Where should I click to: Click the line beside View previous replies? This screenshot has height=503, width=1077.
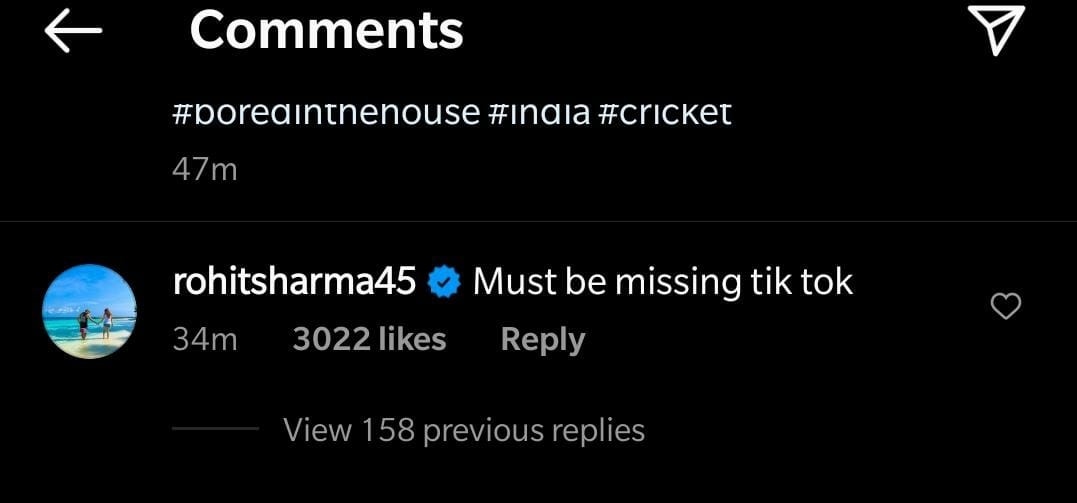click(x=214, y=429)
